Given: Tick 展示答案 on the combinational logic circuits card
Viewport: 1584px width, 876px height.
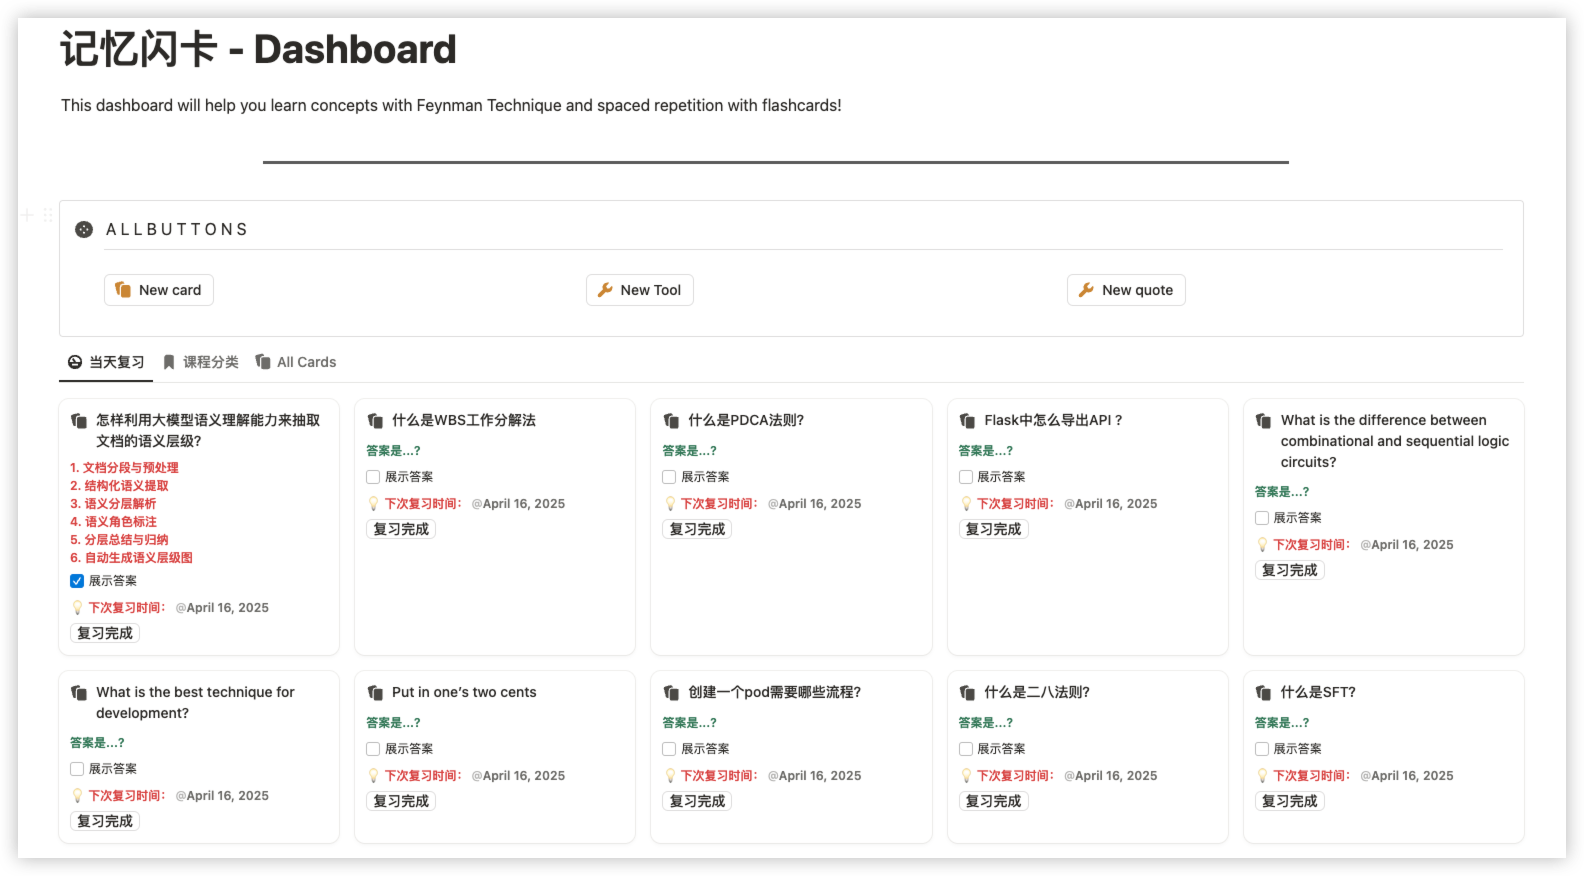Looking at the screenshot, I should [1262, 518].
